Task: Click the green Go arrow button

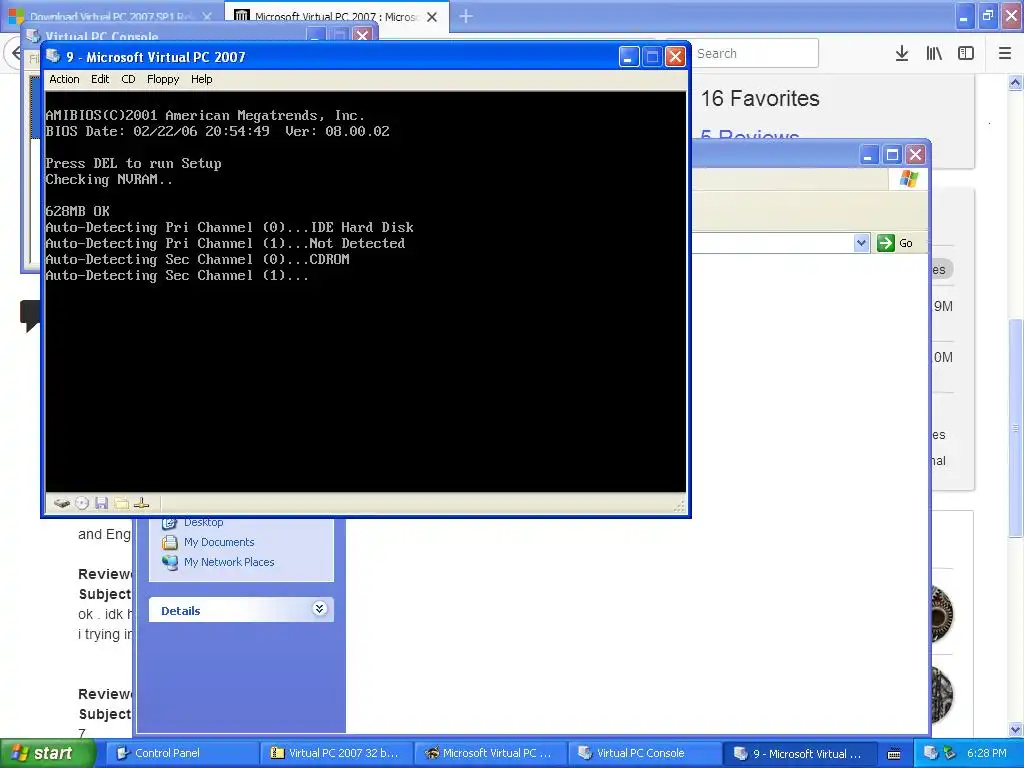Action: click(886, 243)
